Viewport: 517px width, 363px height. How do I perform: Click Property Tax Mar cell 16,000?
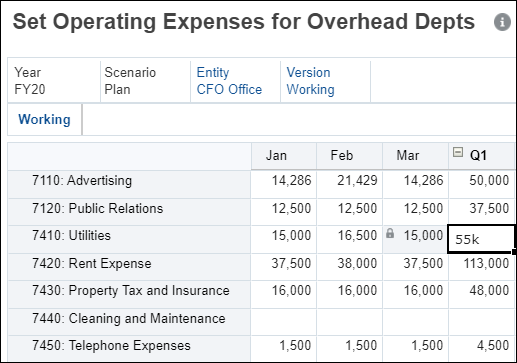415,294
